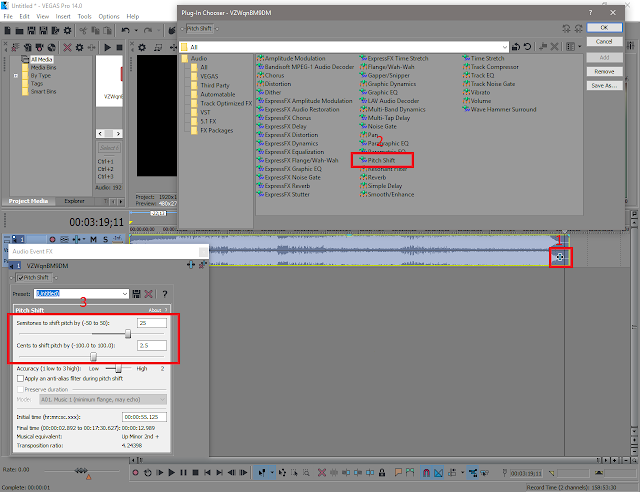
Task: Click the Project Media stop icon
Action: pyautogui.click(x=119, y=48)
